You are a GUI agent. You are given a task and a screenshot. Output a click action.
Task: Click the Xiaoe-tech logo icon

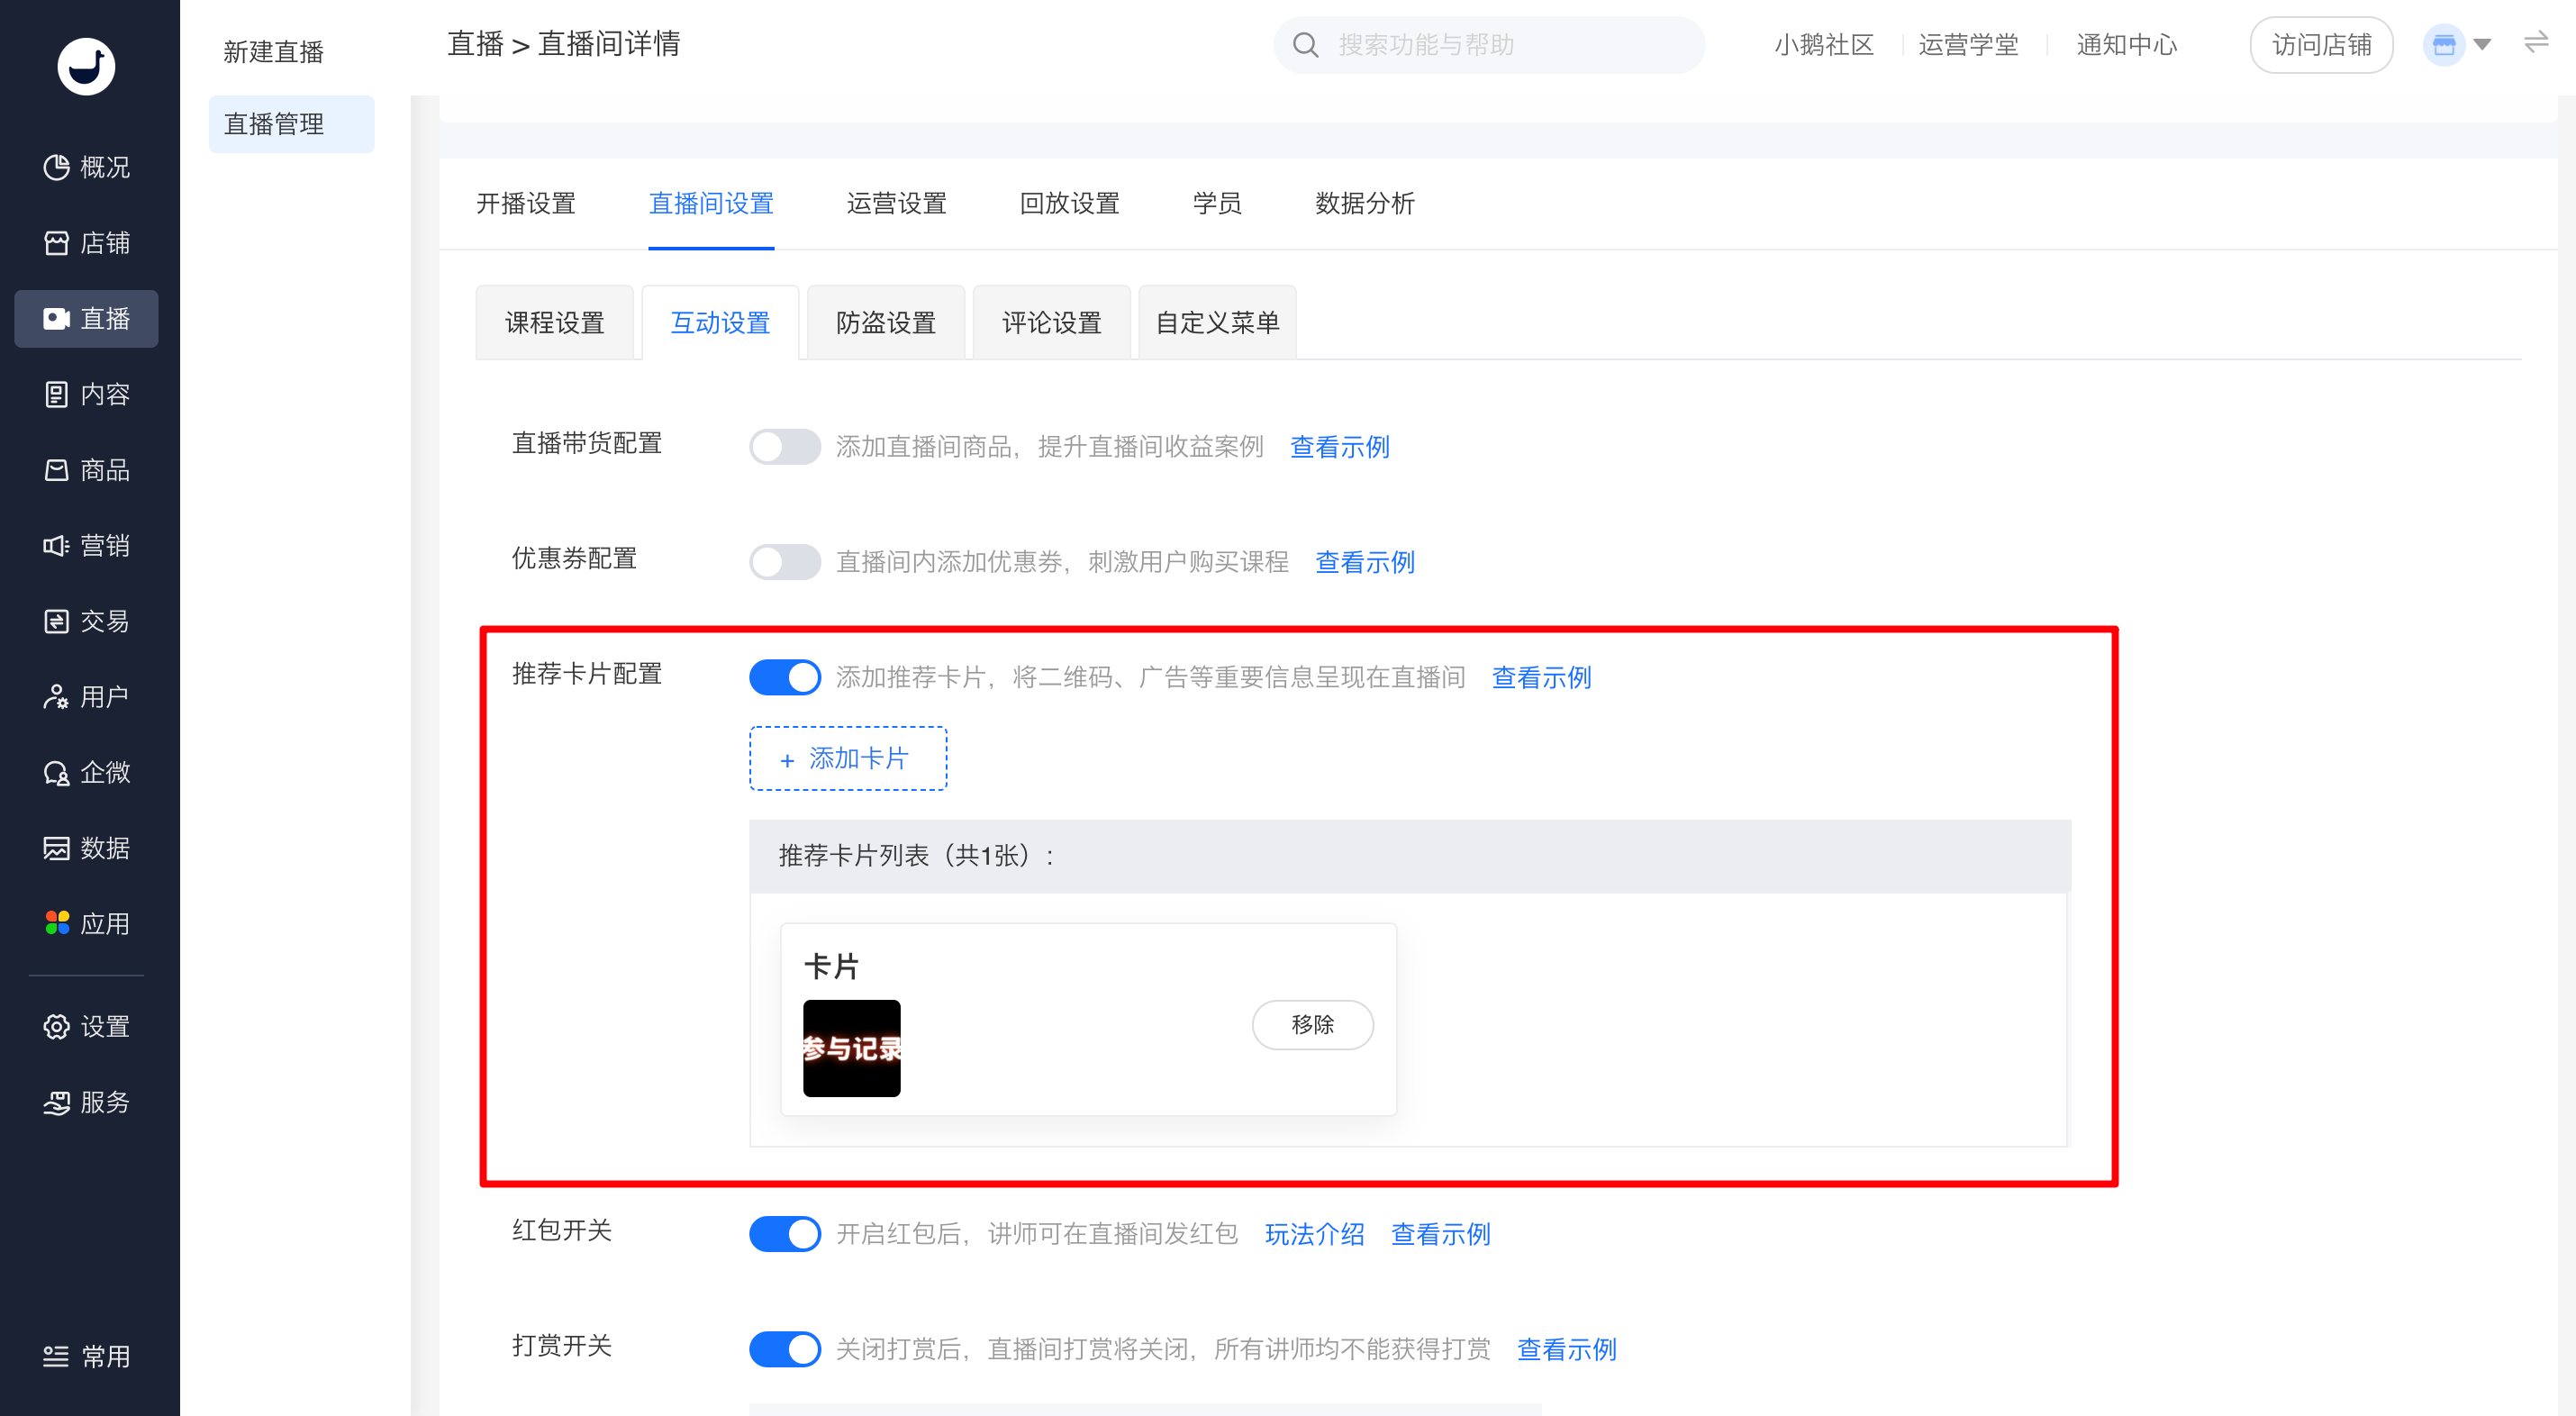coord(86,67)
